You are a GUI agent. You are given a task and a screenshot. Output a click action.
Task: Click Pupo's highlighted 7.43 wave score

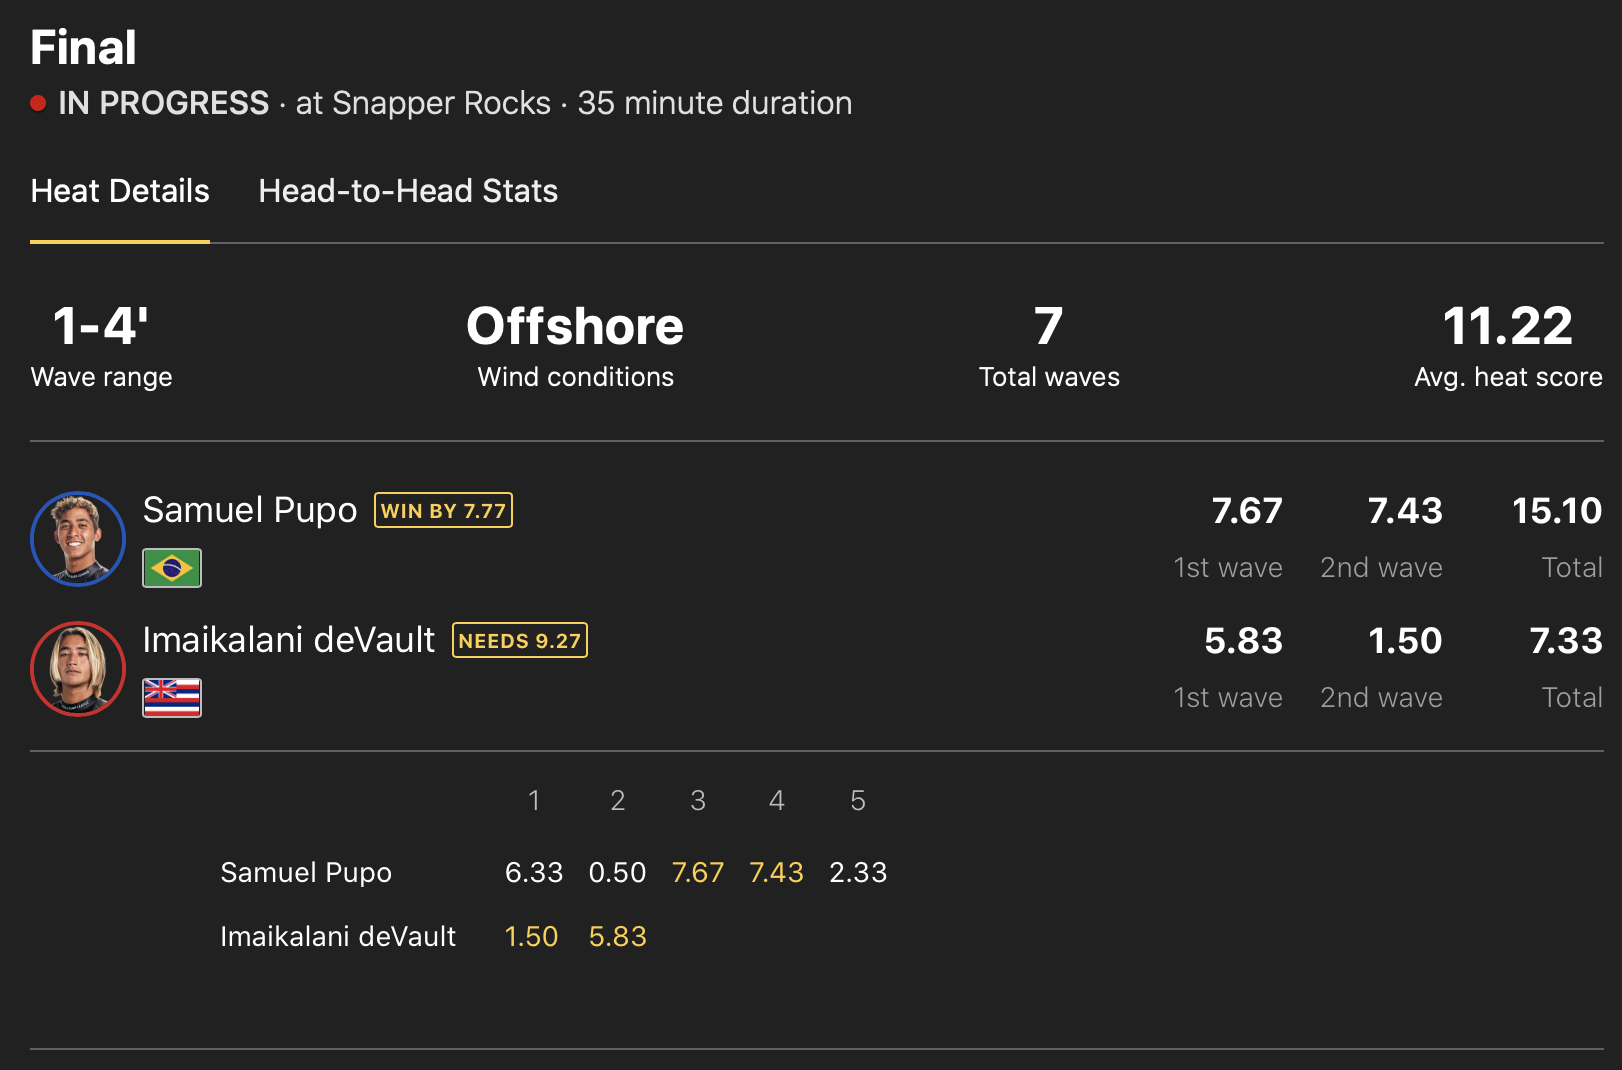pos(776,873)
